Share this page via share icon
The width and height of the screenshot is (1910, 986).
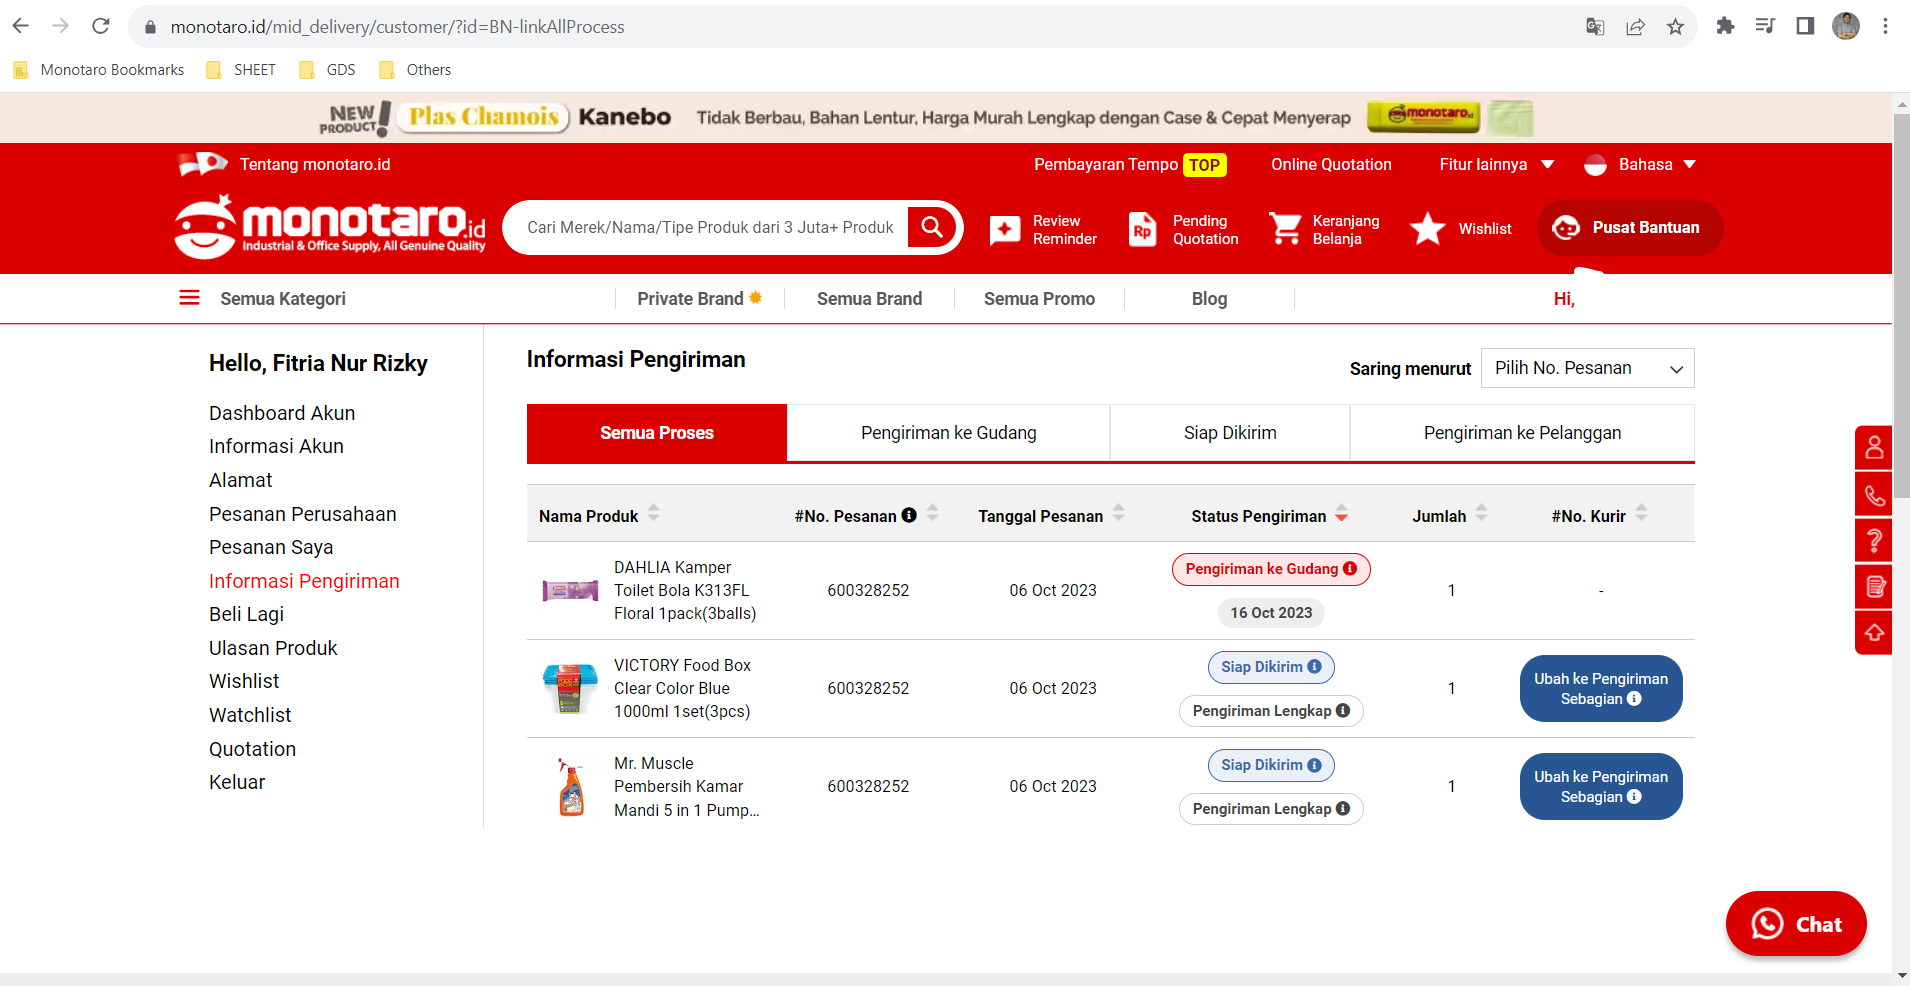(x=1635, y=27)
